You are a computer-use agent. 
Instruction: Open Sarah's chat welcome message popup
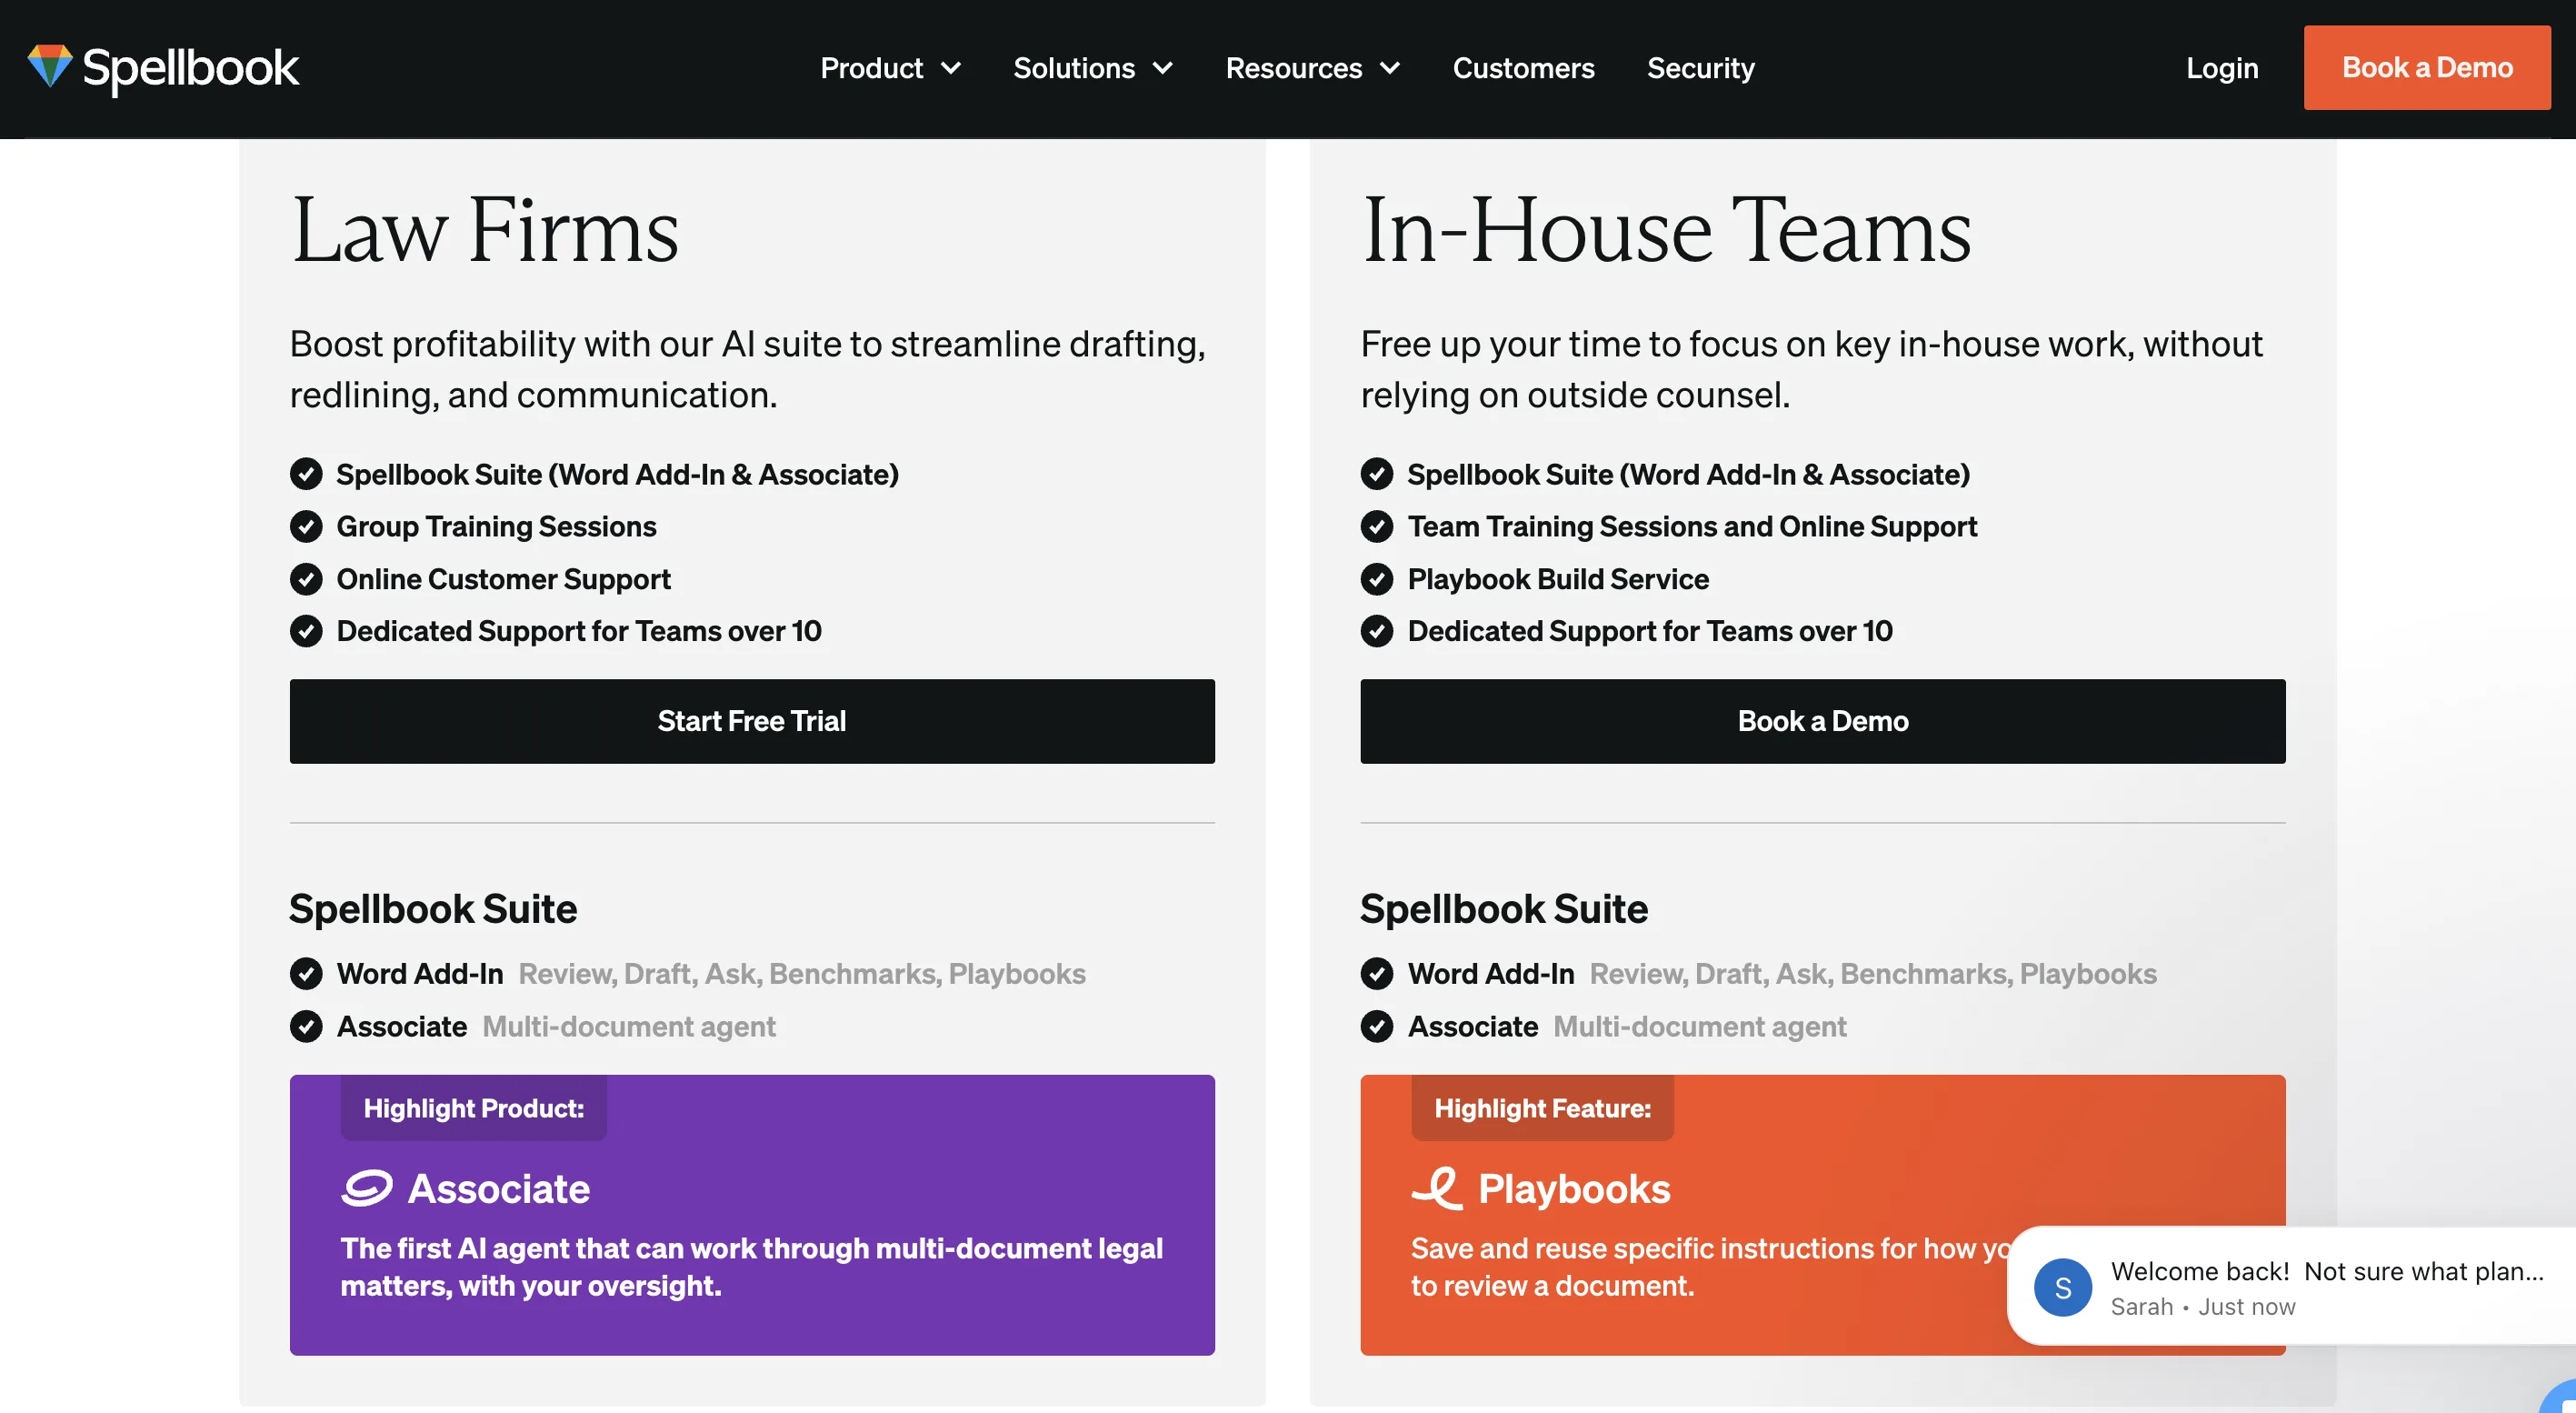(x=2292, y=1286)
